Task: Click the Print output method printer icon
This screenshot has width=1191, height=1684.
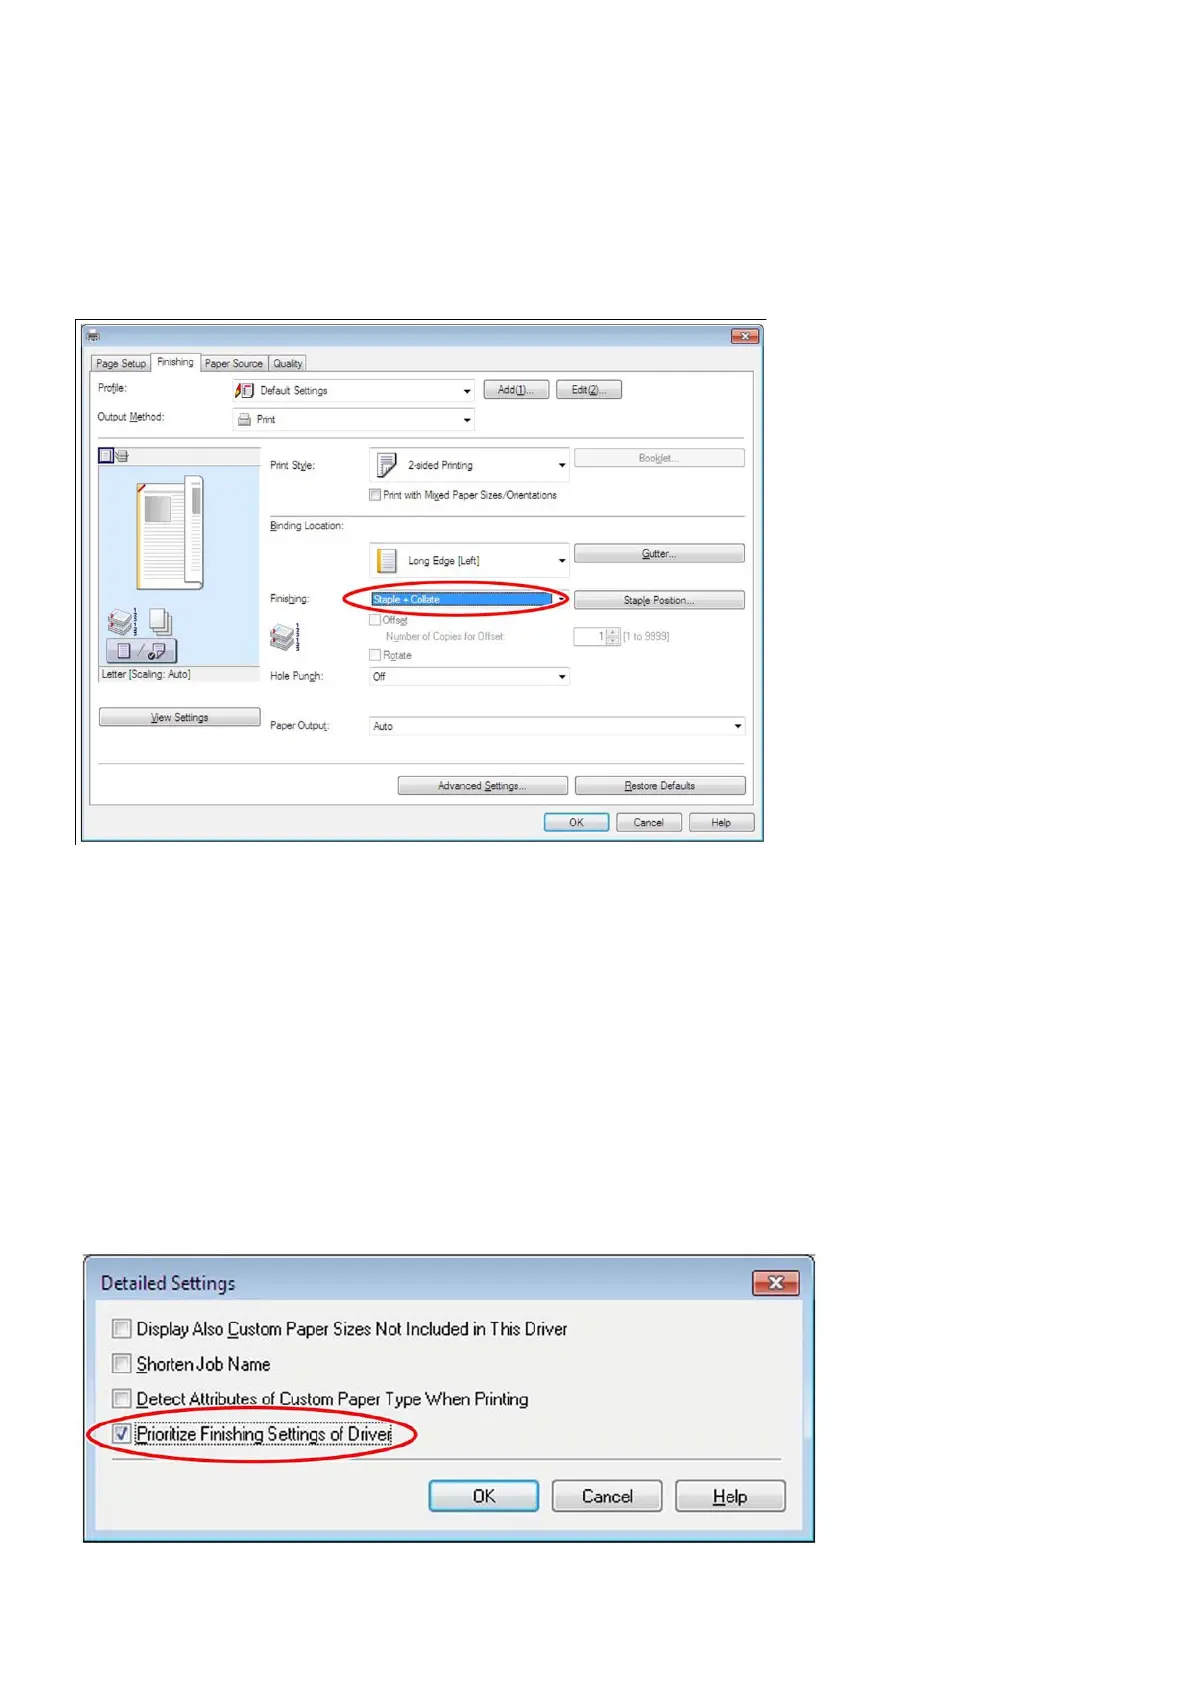Action: coord(244,419)
